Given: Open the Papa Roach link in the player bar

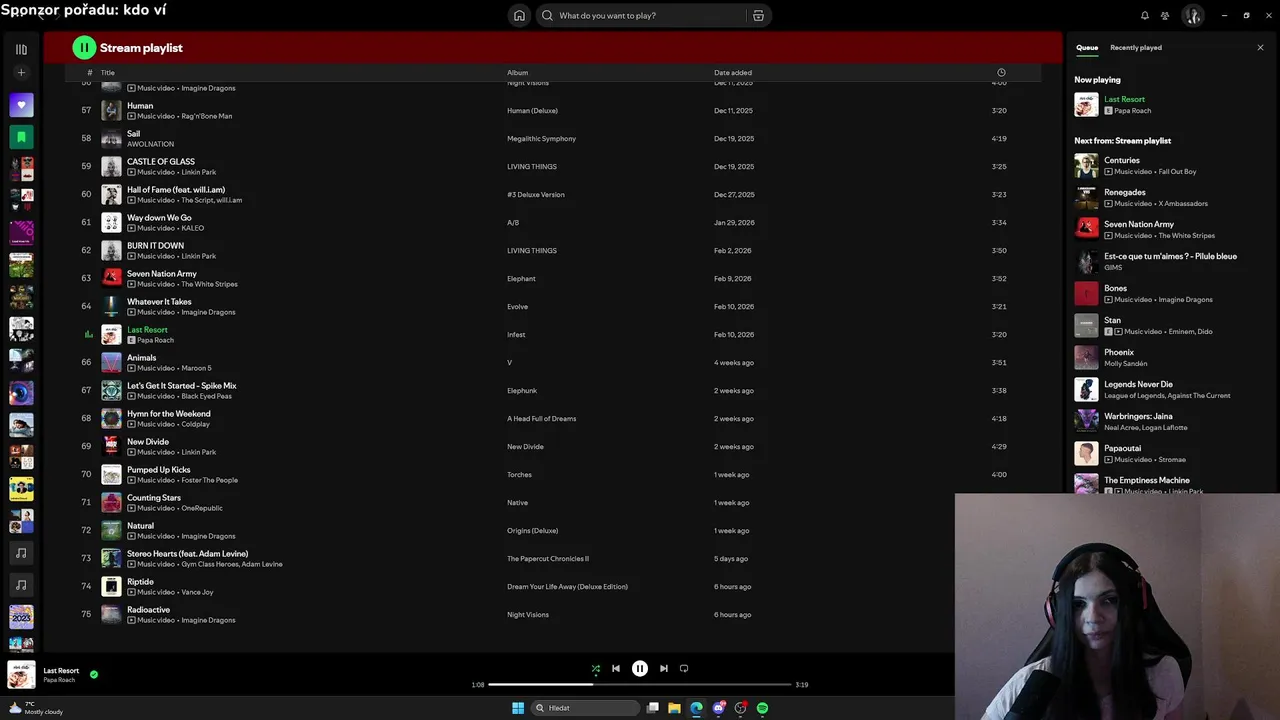Looking at the screenshot, I should click(59, 680).
